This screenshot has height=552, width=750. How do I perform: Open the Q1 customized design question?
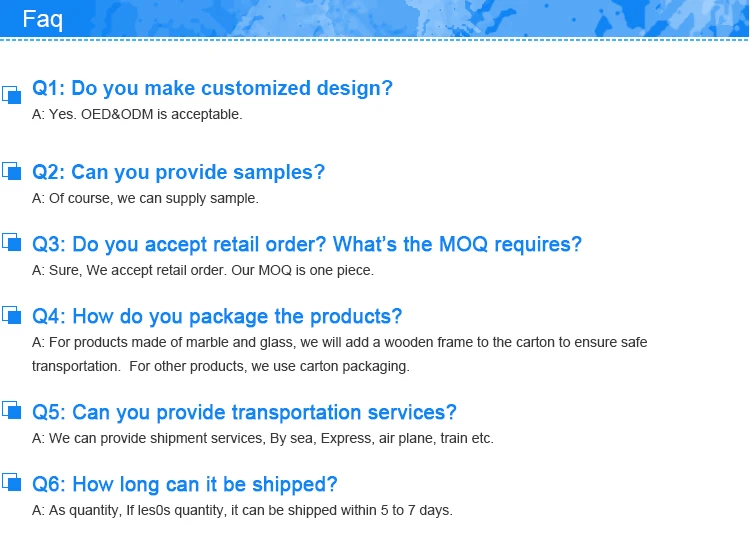(212, 88)
